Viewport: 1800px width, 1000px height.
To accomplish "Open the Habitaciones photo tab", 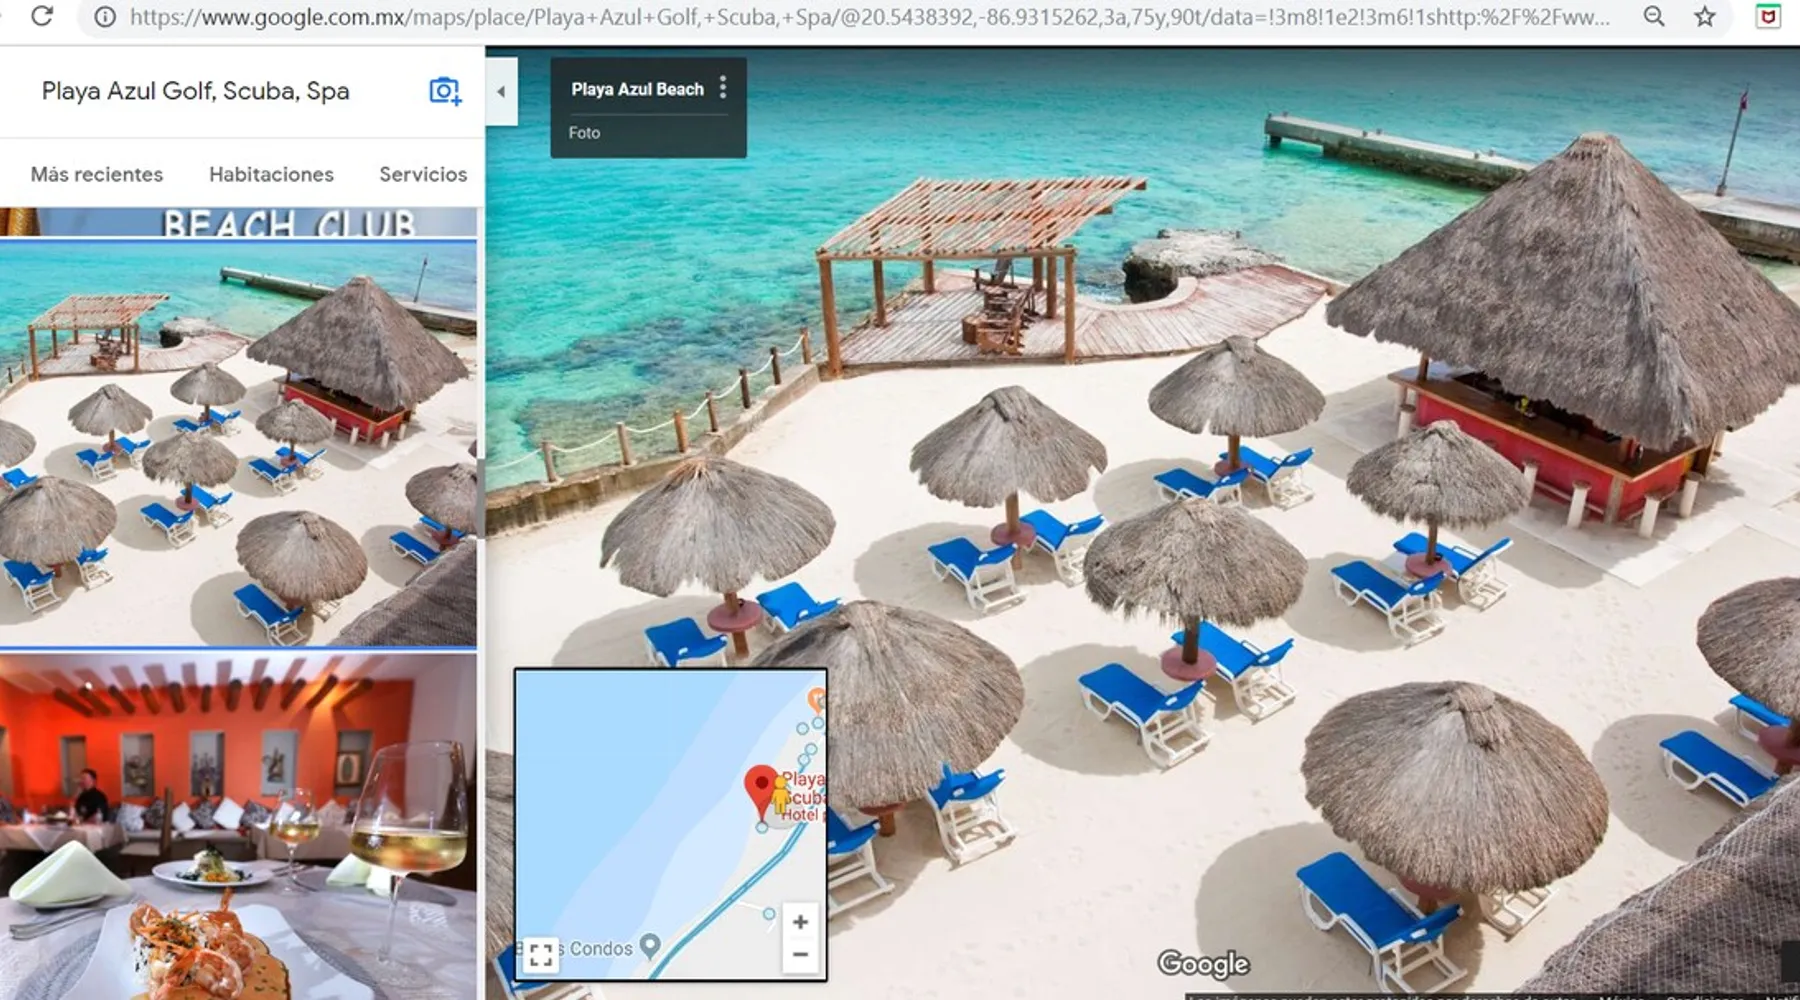I will coord(271,174).
